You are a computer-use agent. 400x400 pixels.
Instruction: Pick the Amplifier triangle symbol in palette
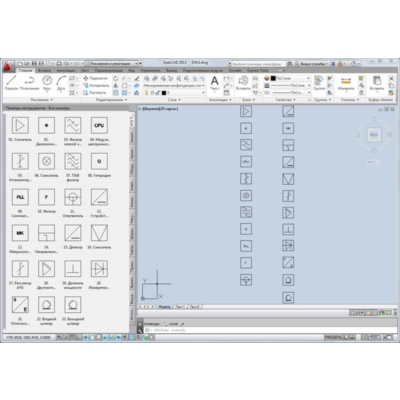(20, 125)
